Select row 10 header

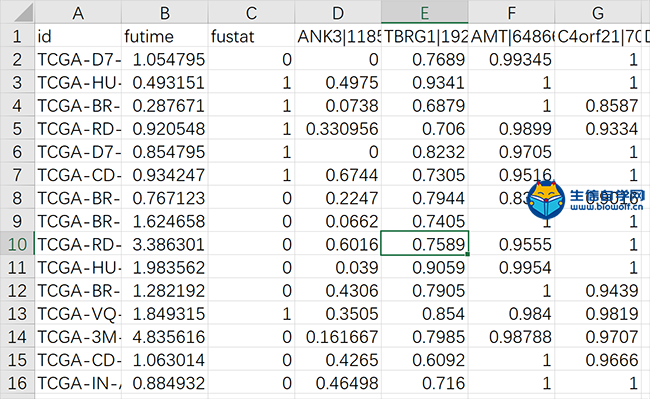[17, 244]
